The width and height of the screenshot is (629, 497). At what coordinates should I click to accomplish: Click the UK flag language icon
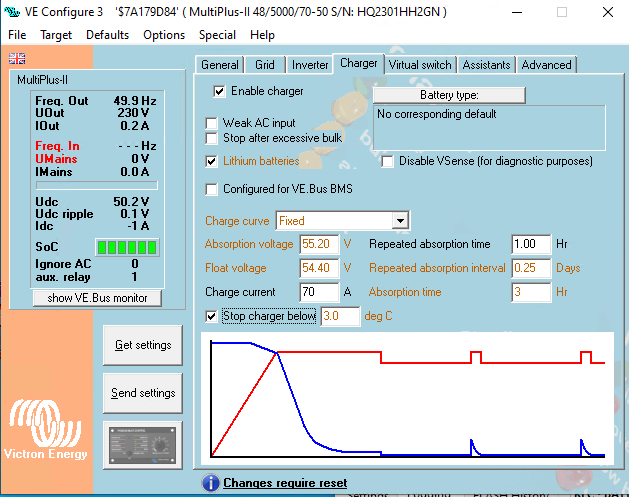click(17, 58)
